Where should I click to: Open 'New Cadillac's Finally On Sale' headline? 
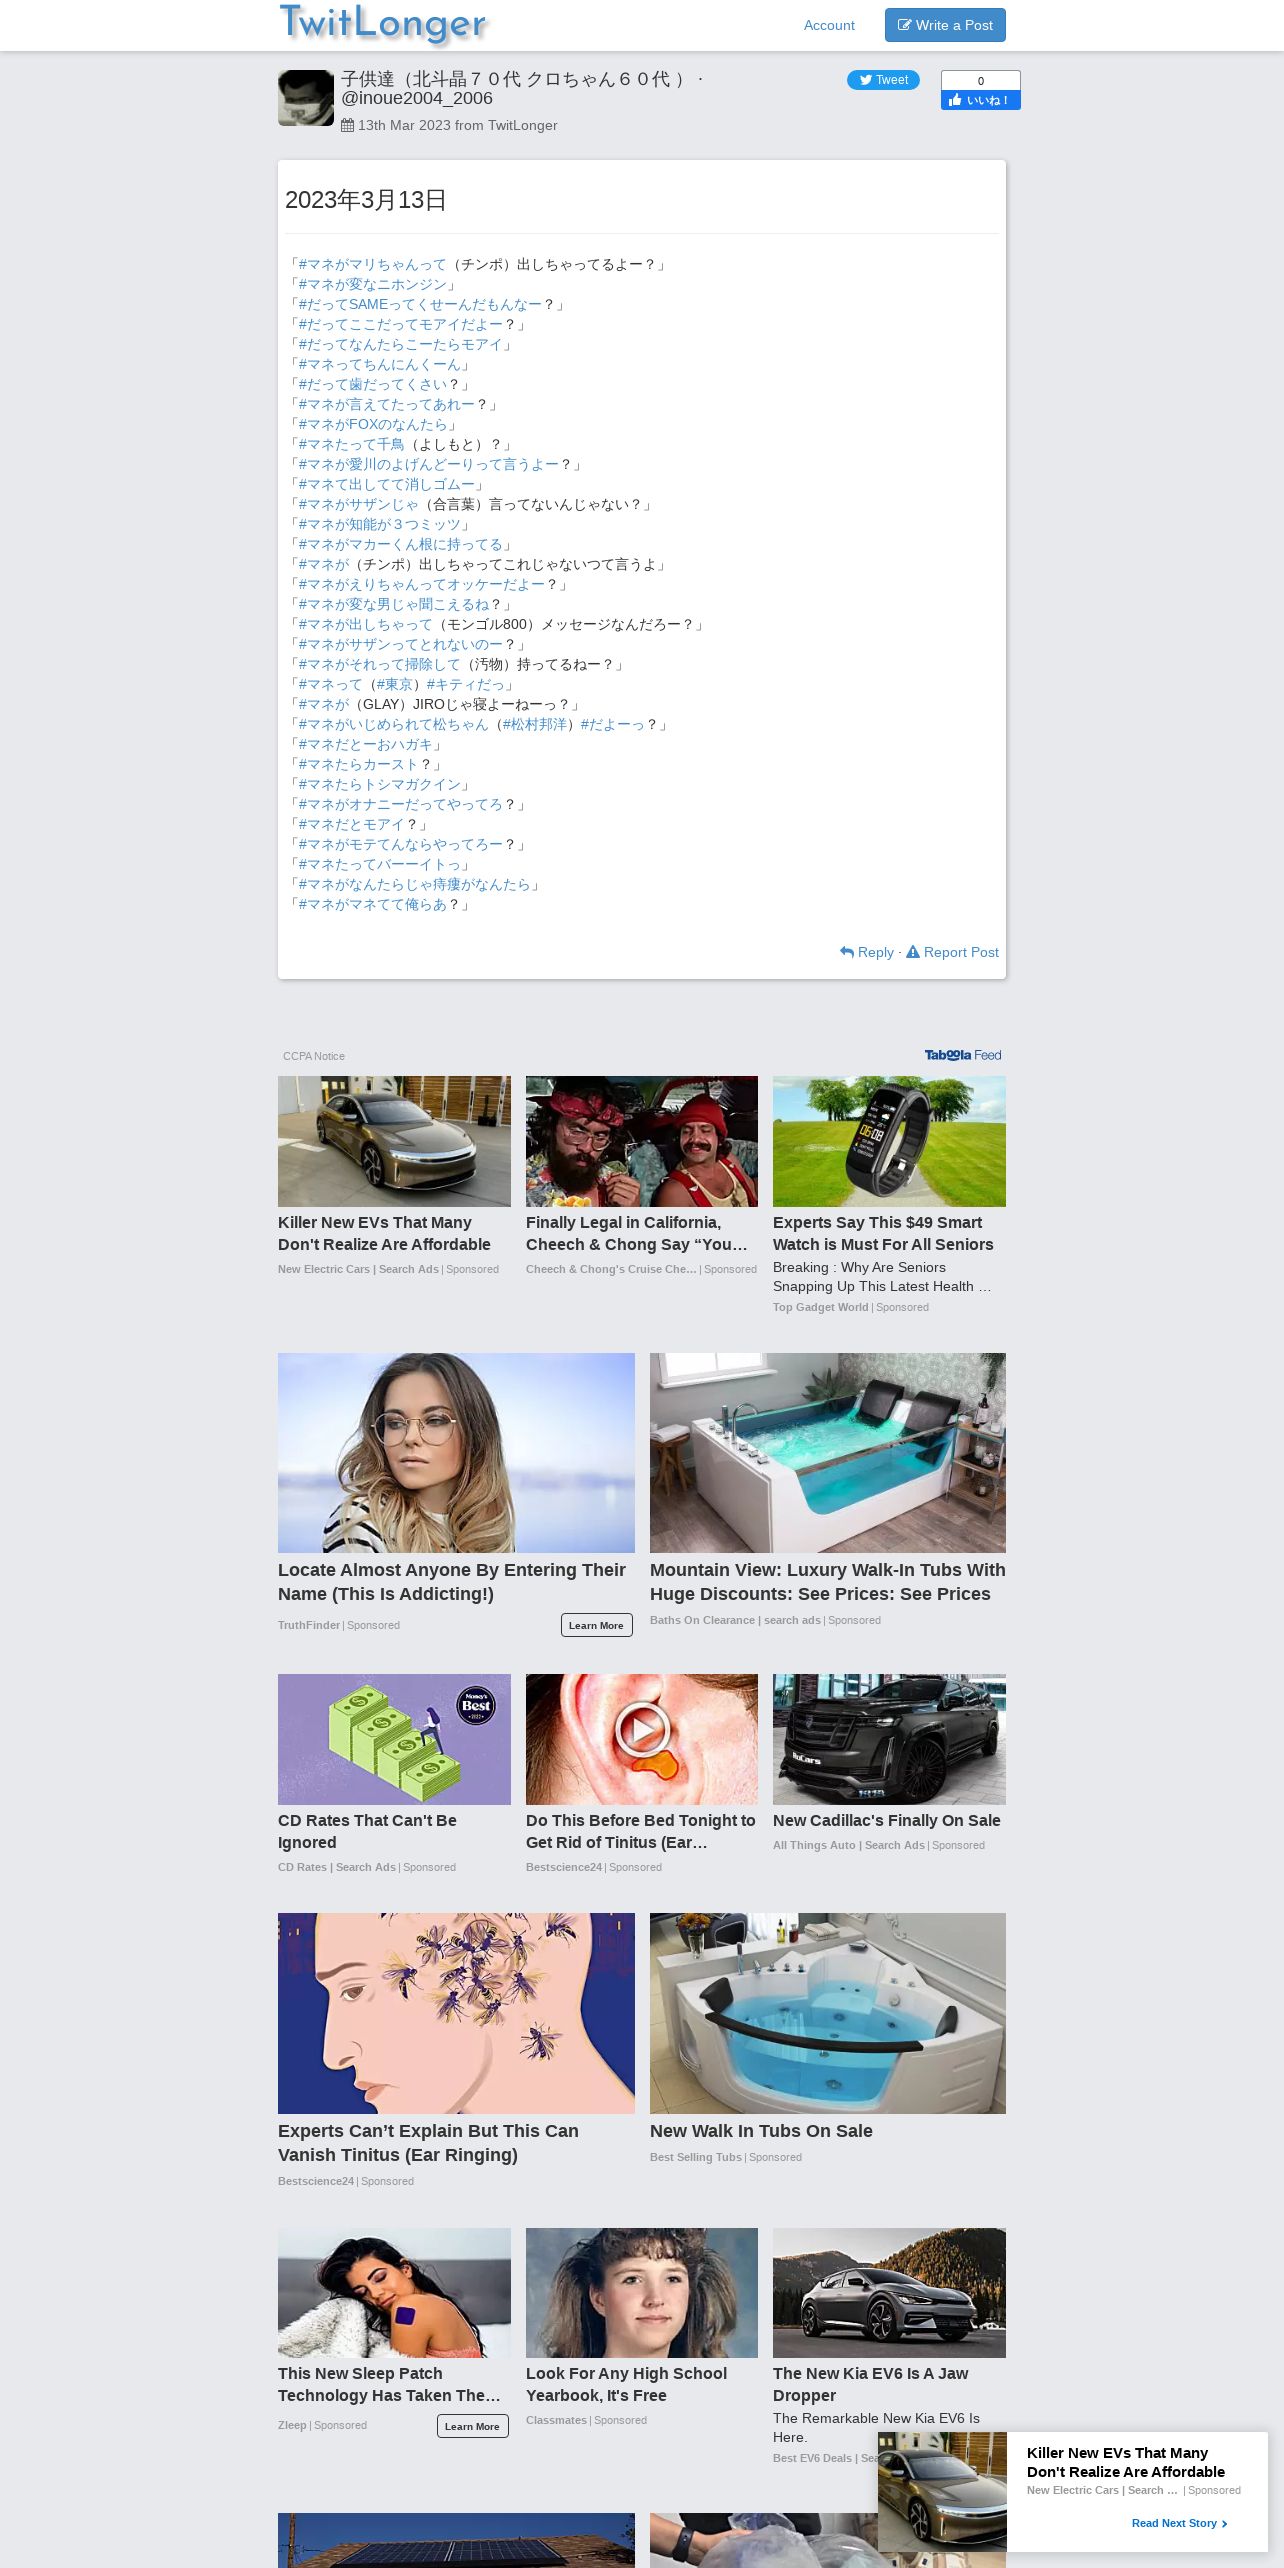point(887,1820)
